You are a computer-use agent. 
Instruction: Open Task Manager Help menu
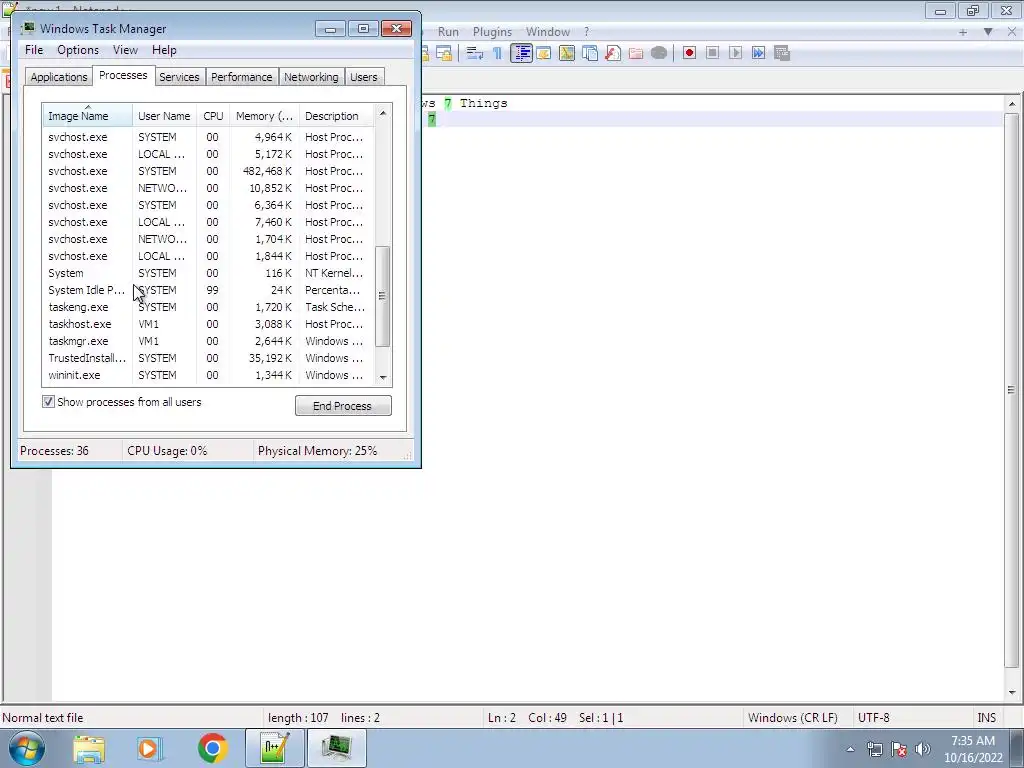(x=164, y=50)
